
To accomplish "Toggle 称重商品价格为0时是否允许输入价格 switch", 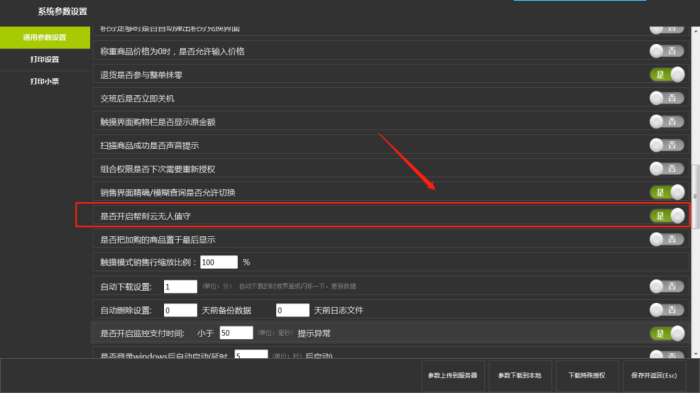I will point(667,51).
